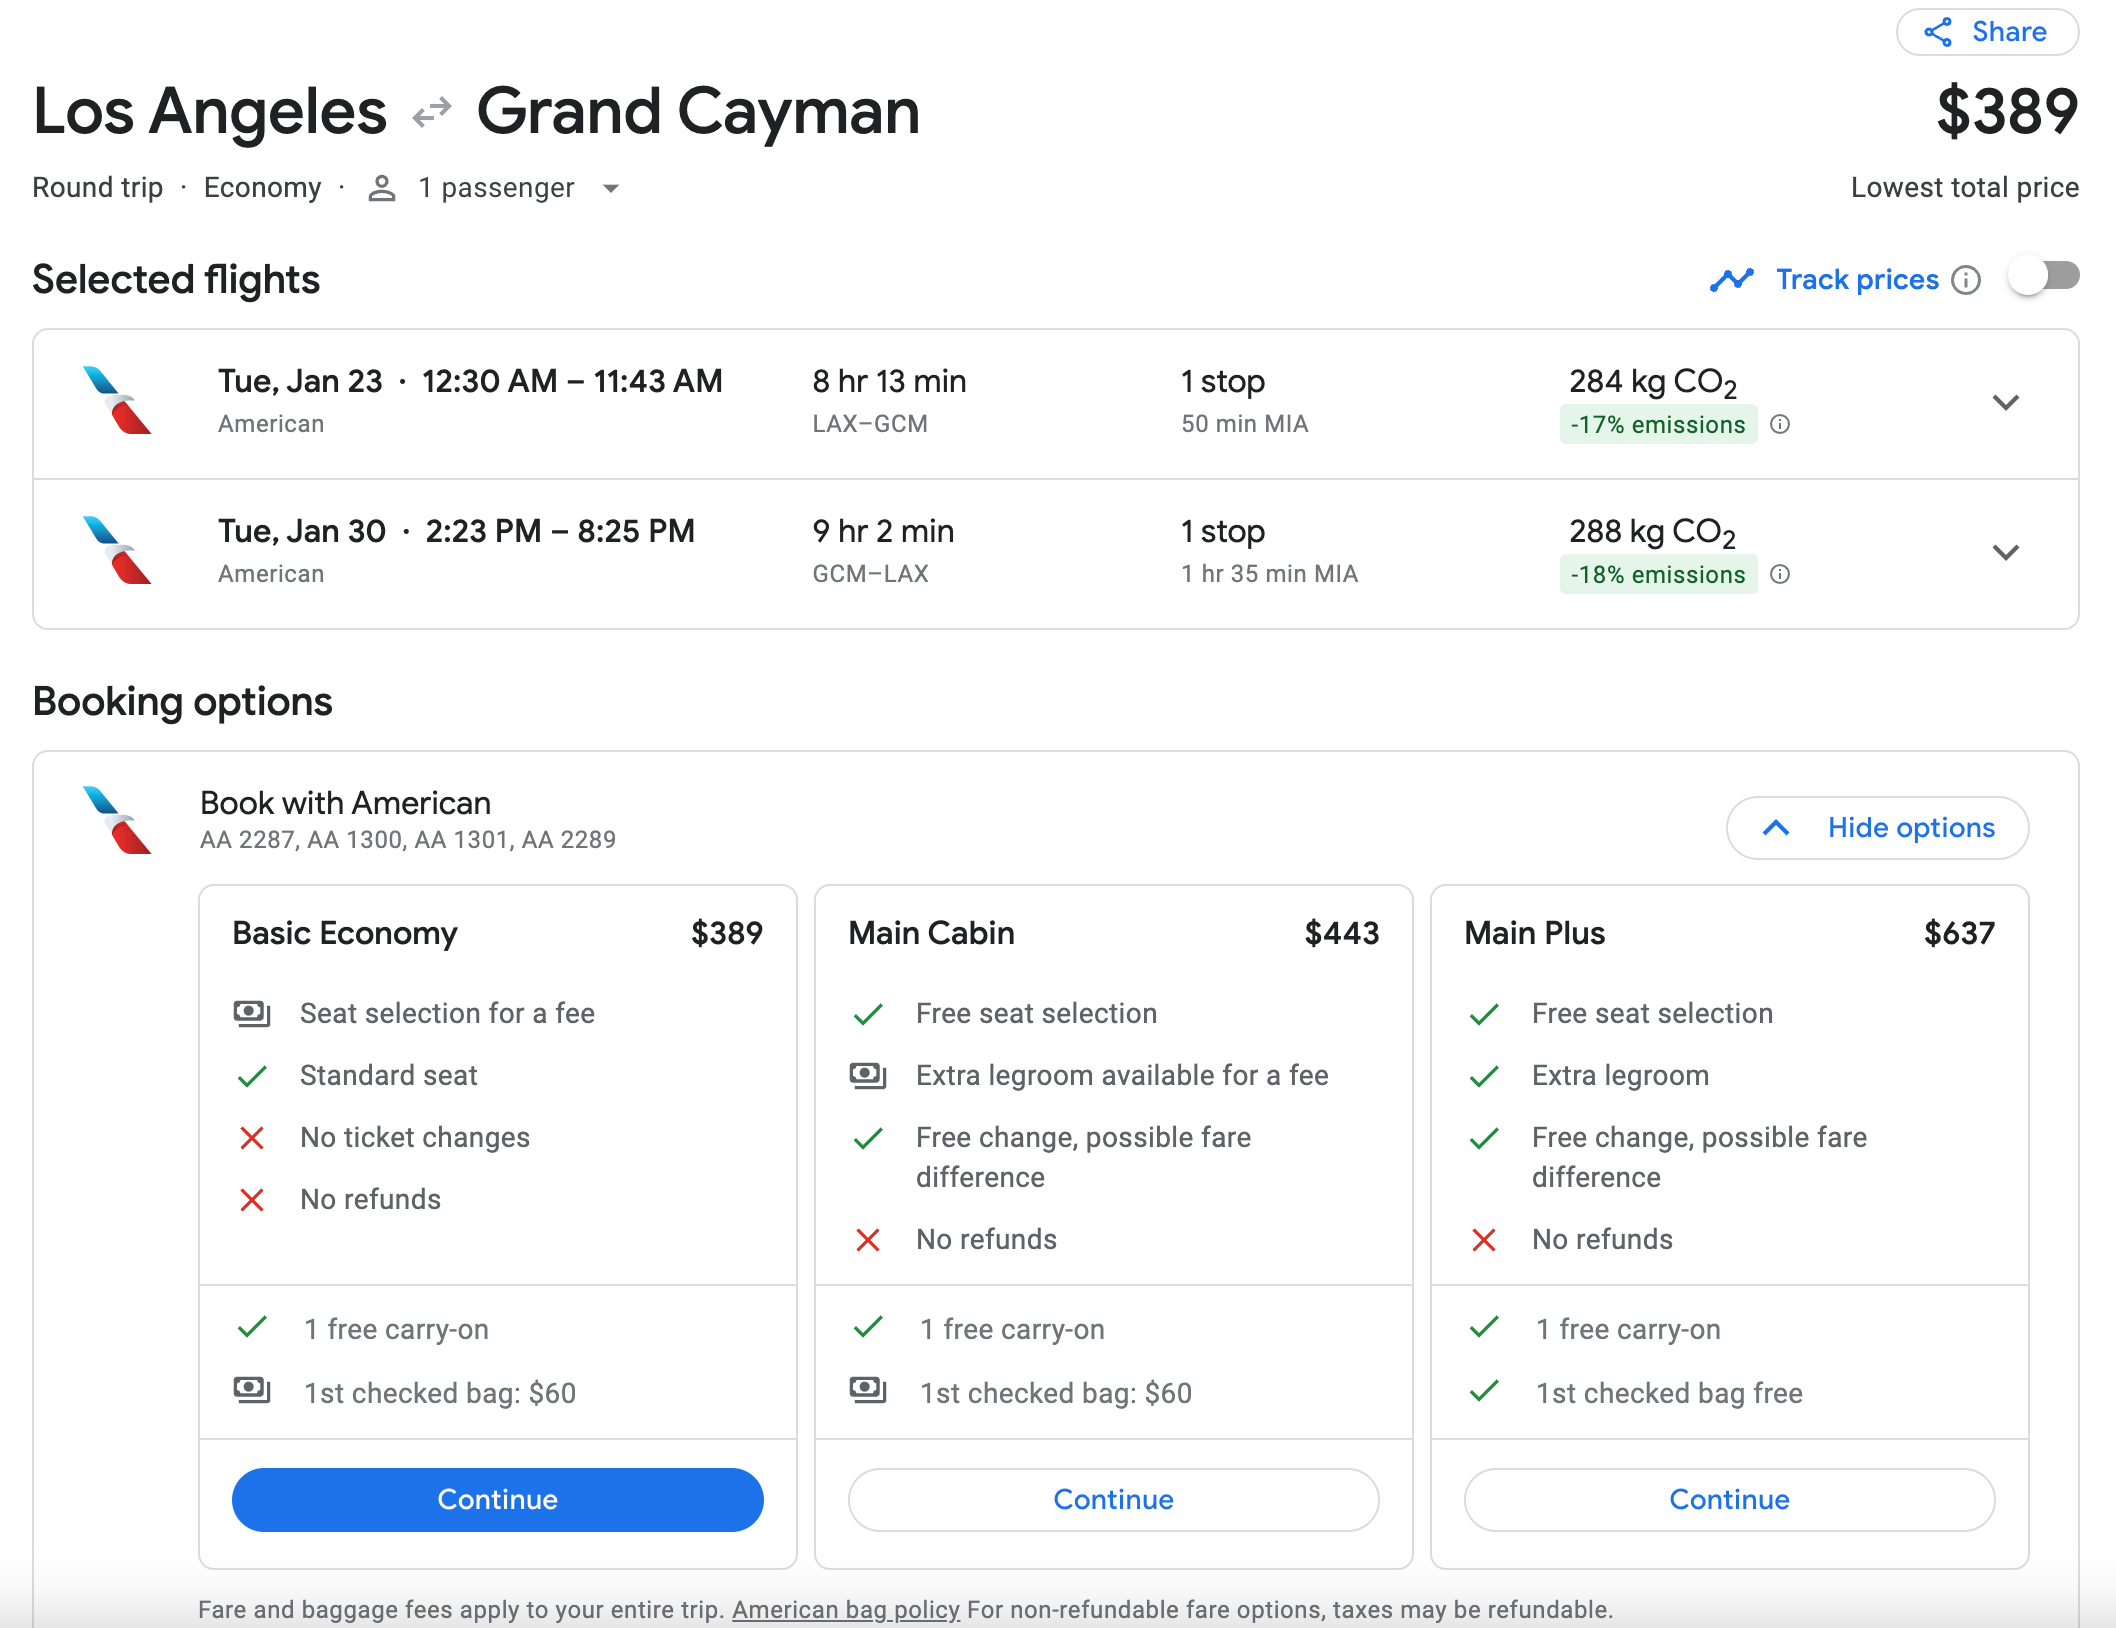Click American Airlines logo on Jan 23 flight

(x=117, y=401)
